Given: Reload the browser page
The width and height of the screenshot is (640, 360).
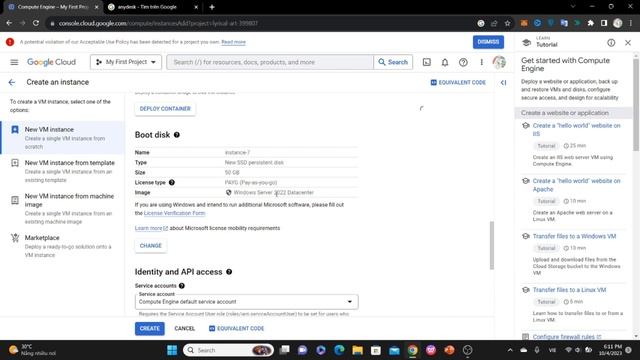Looking at the screenshot, I should click(36, 23).
